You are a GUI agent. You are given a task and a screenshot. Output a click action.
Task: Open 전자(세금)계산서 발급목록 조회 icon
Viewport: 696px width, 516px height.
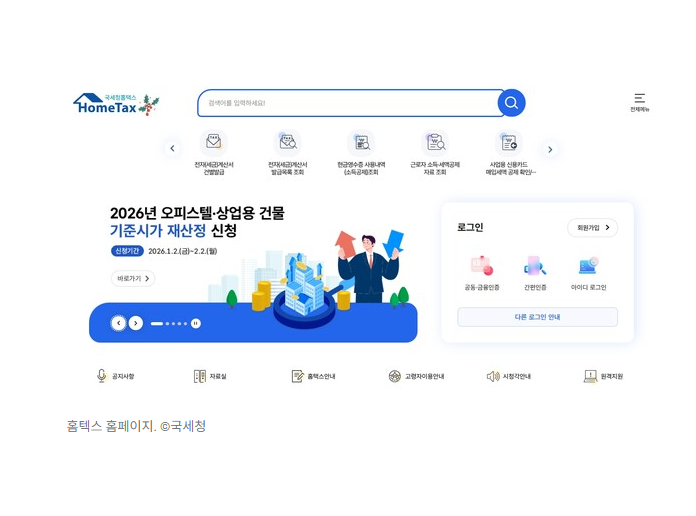[x=288, y=142]
